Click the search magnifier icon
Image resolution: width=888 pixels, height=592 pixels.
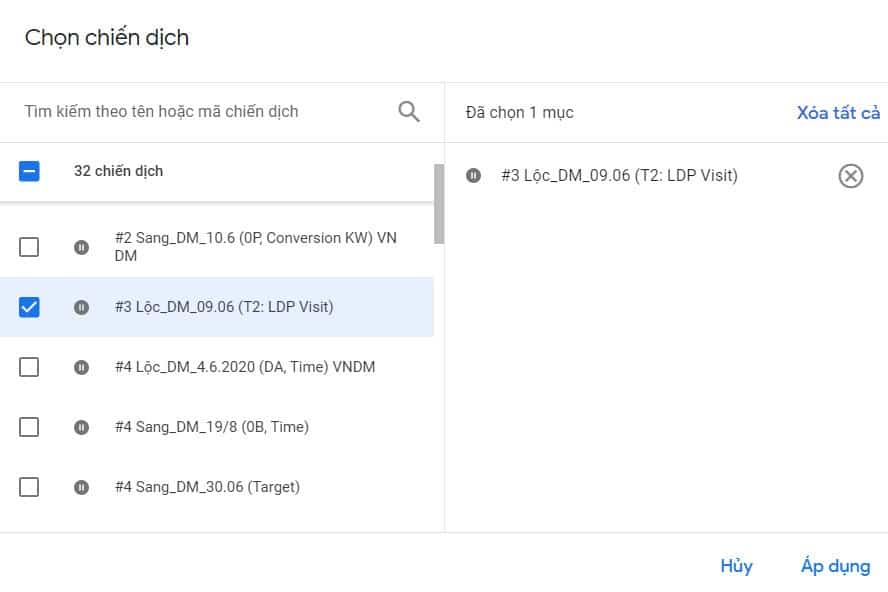pyautogui.click(x=409, y=111)
